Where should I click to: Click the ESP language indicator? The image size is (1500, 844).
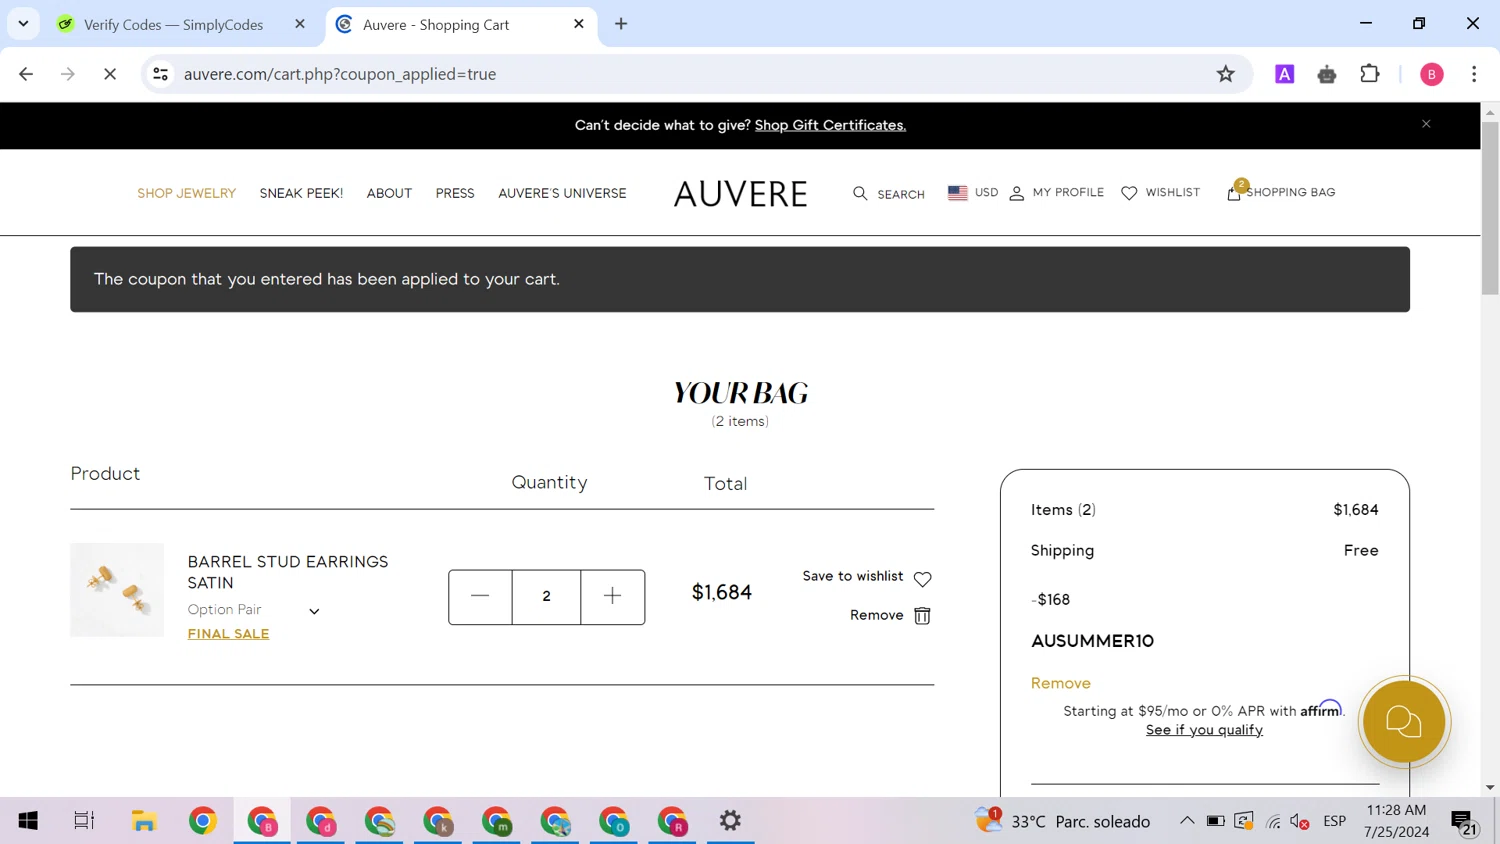1334,821
